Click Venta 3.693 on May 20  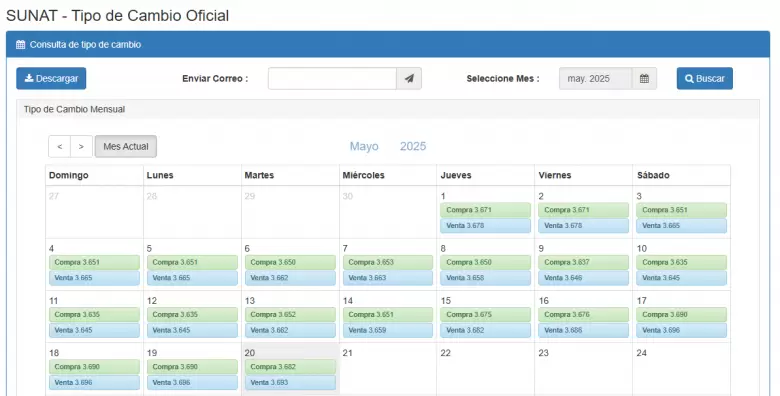tap(290, 383)
